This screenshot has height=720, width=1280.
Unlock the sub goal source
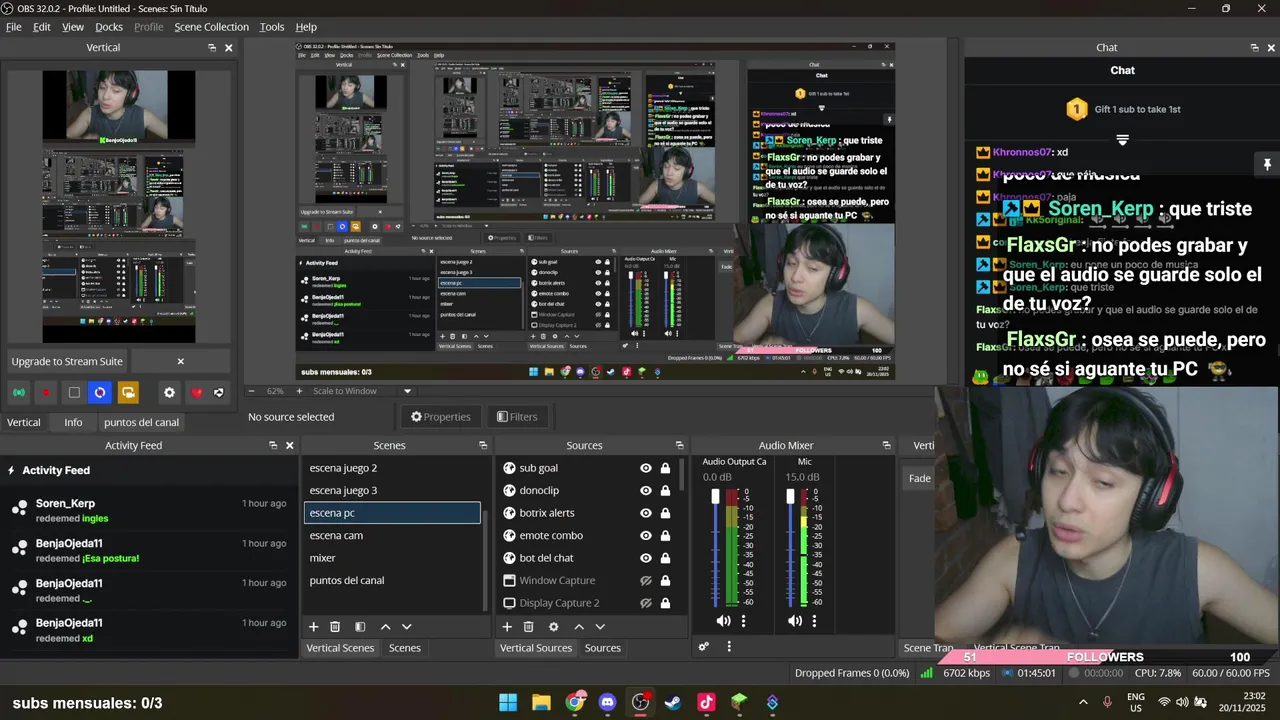pos(665,468)
